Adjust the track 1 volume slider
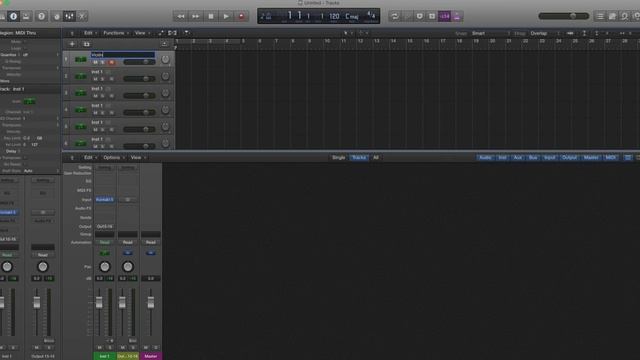The height and width of the screenshot is (360, 640). (x=139, y=62)
